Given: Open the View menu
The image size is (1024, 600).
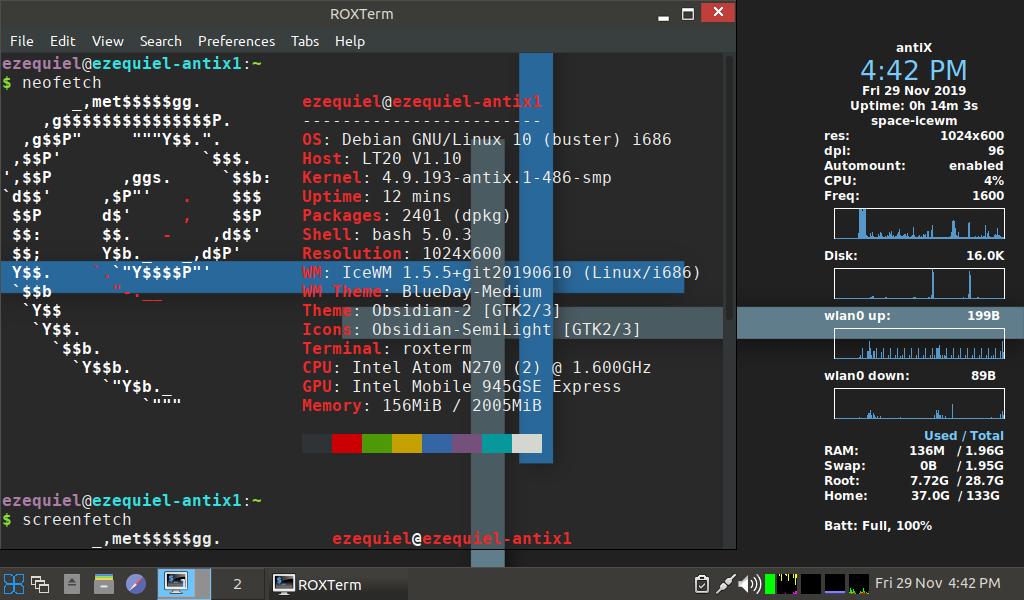Looking at the screenshot, I should coord(108,41).
